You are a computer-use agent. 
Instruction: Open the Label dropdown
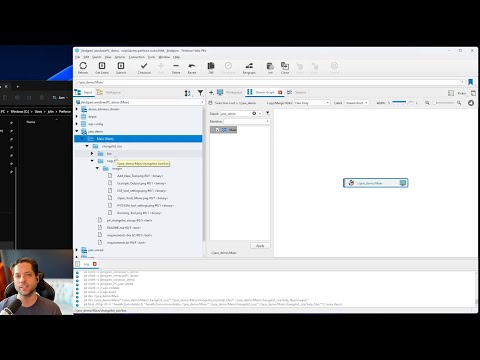(357, 103)
